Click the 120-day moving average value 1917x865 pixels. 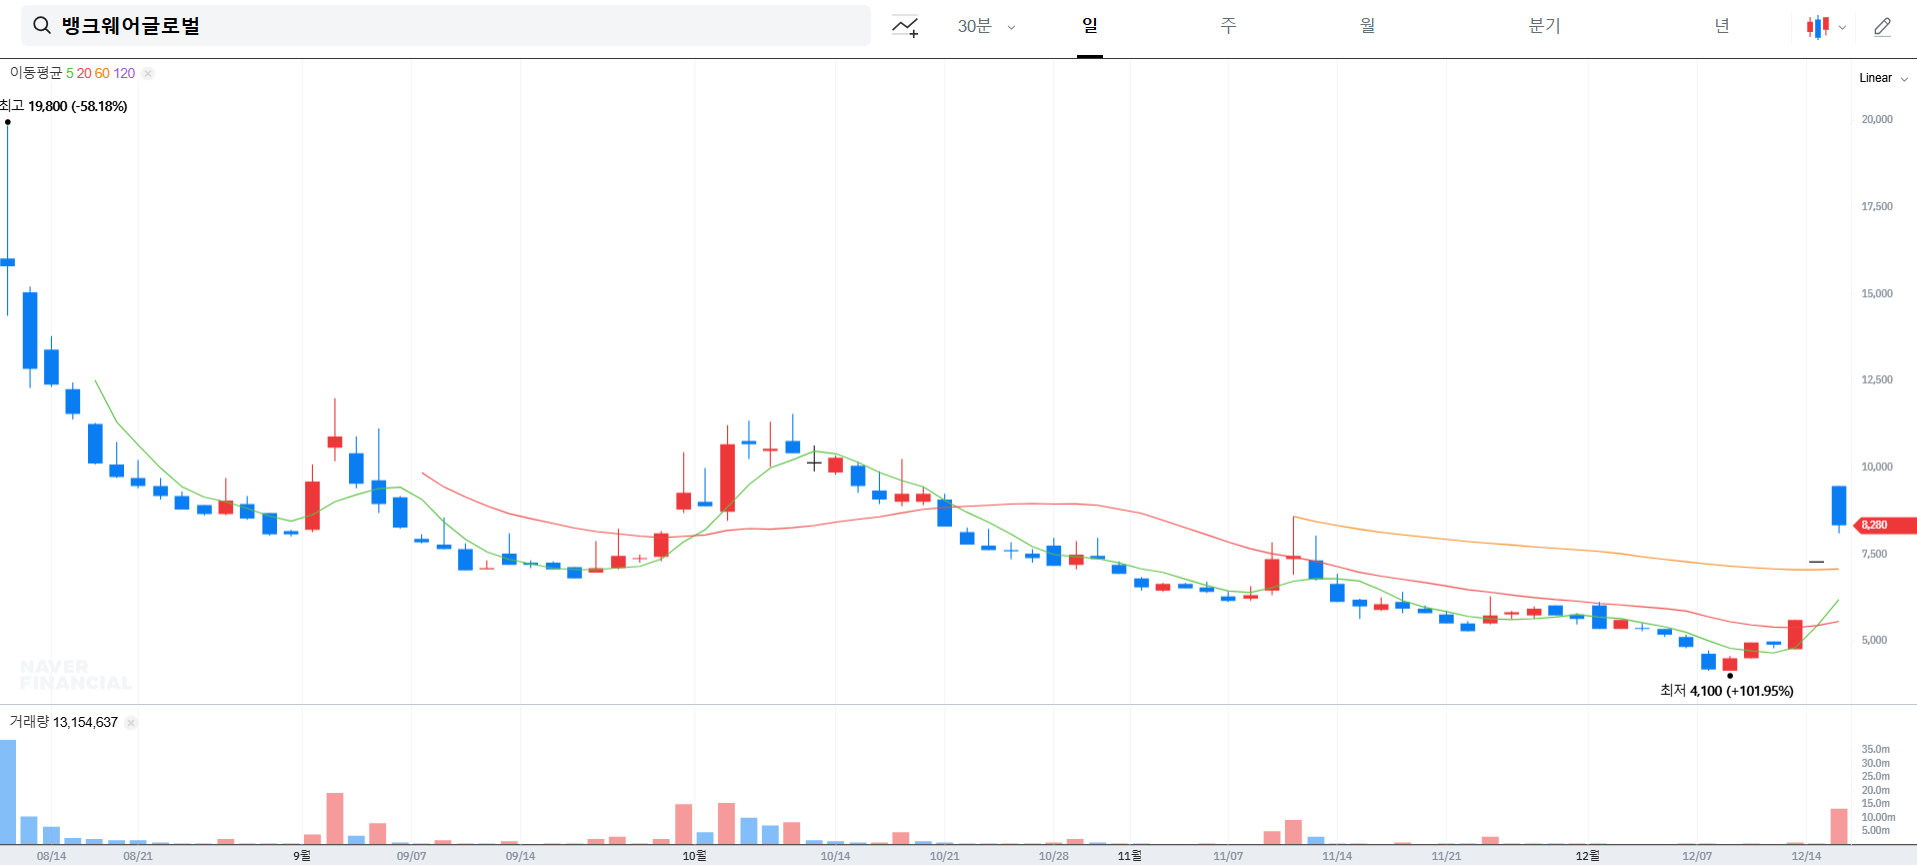click(x=124, y=73)
